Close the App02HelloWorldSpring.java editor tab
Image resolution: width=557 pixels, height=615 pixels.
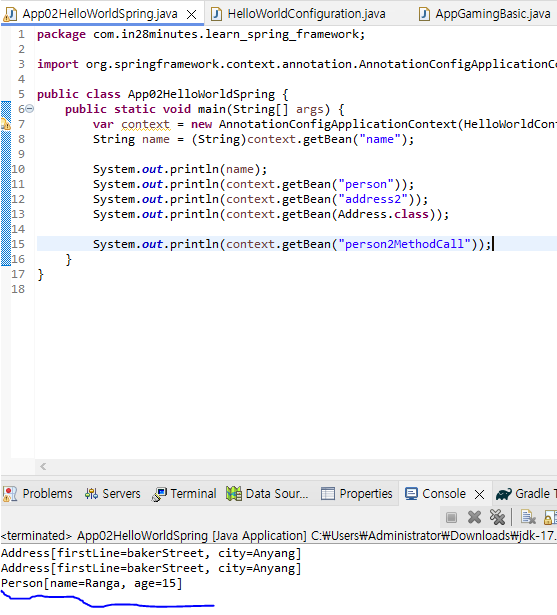tap(191, 15)
